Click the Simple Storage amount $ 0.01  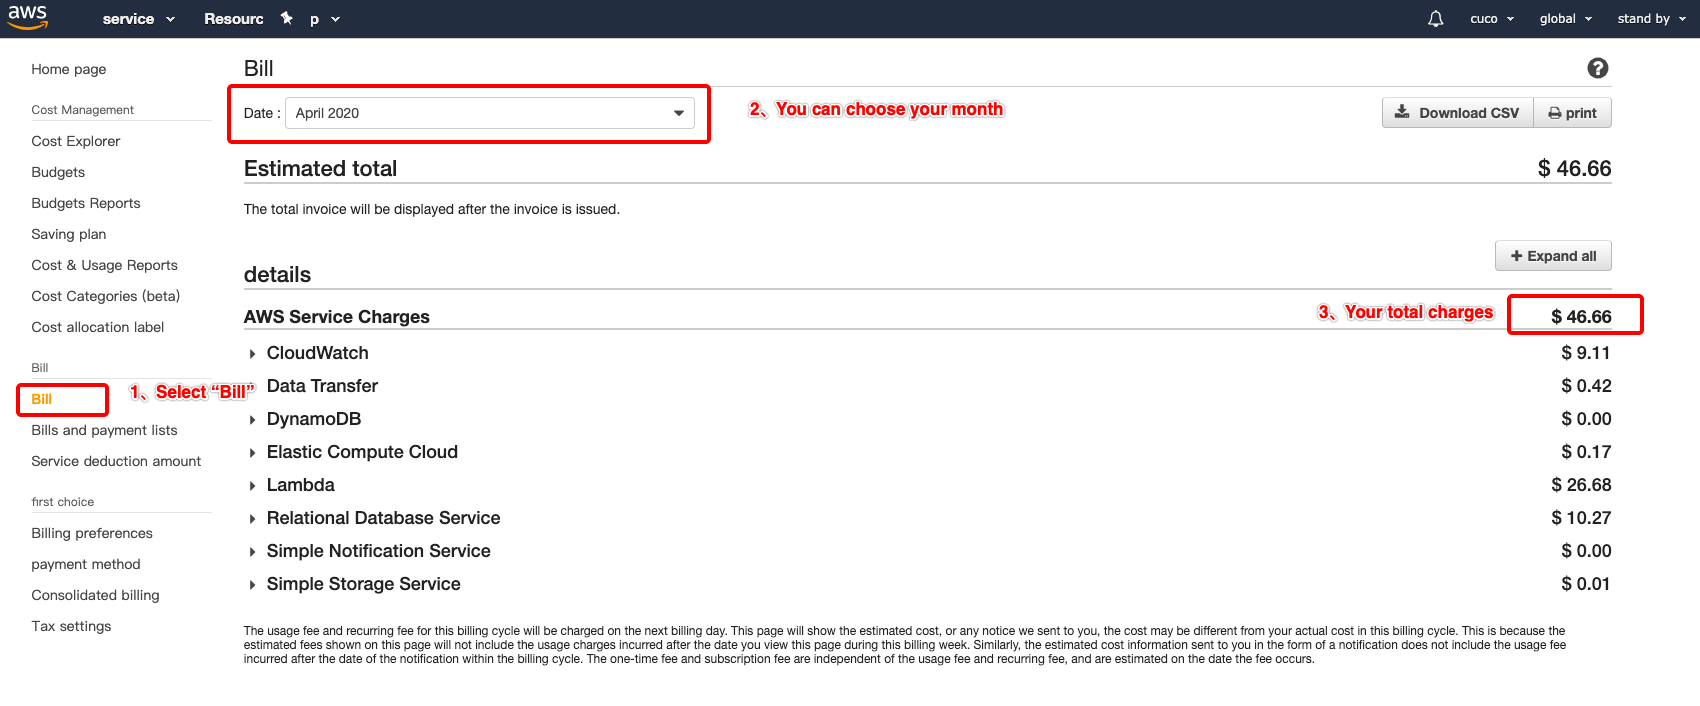coord(1586,584)
